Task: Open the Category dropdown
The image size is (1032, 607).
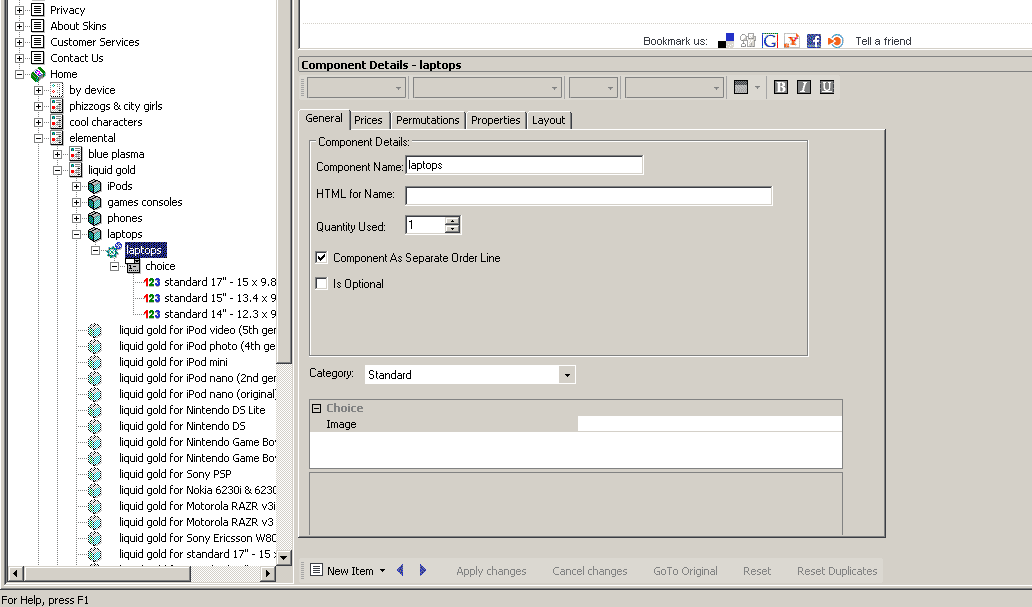Action: (567, 375)
